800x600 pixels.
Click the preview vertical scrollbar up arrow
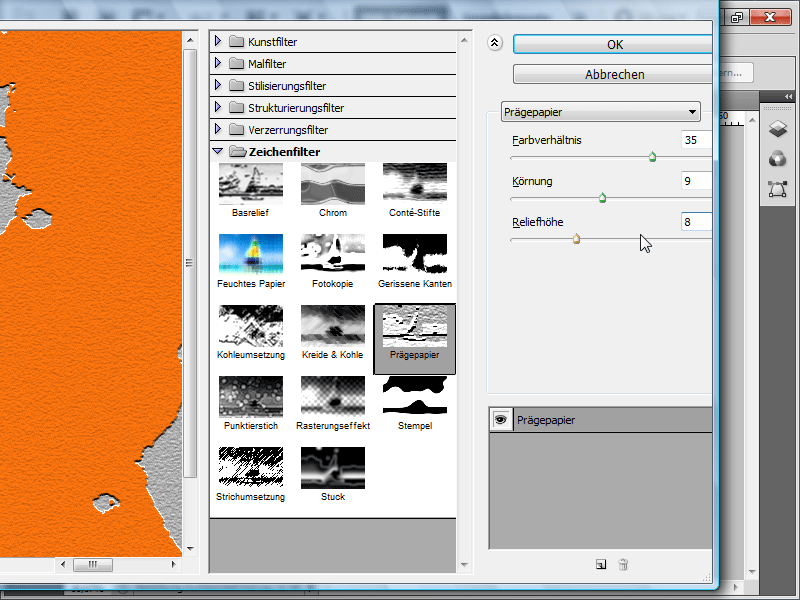coord(190,40)
